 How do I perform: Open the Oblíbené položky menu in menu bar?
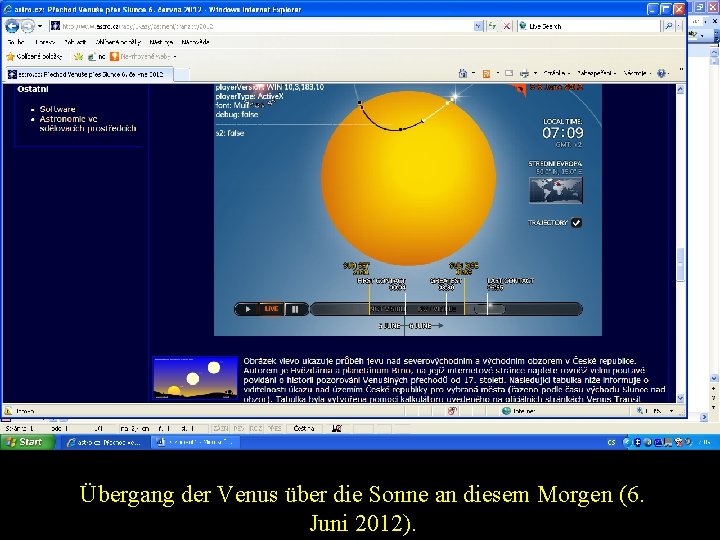[x=118, y=42]
